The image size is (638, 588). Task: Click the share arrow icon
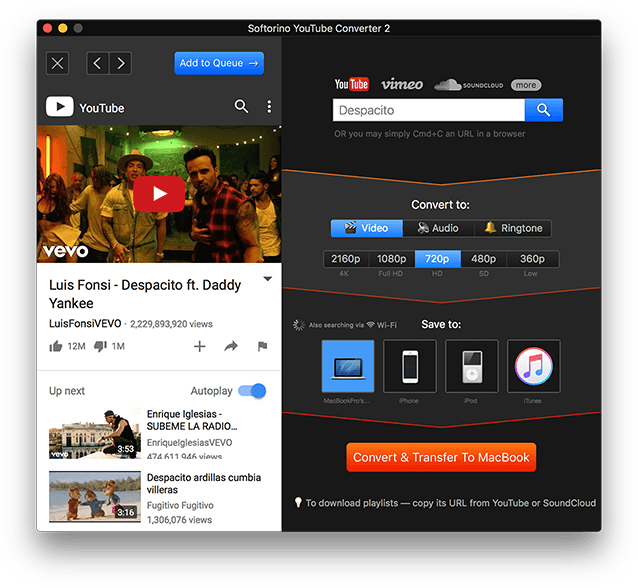231,346
